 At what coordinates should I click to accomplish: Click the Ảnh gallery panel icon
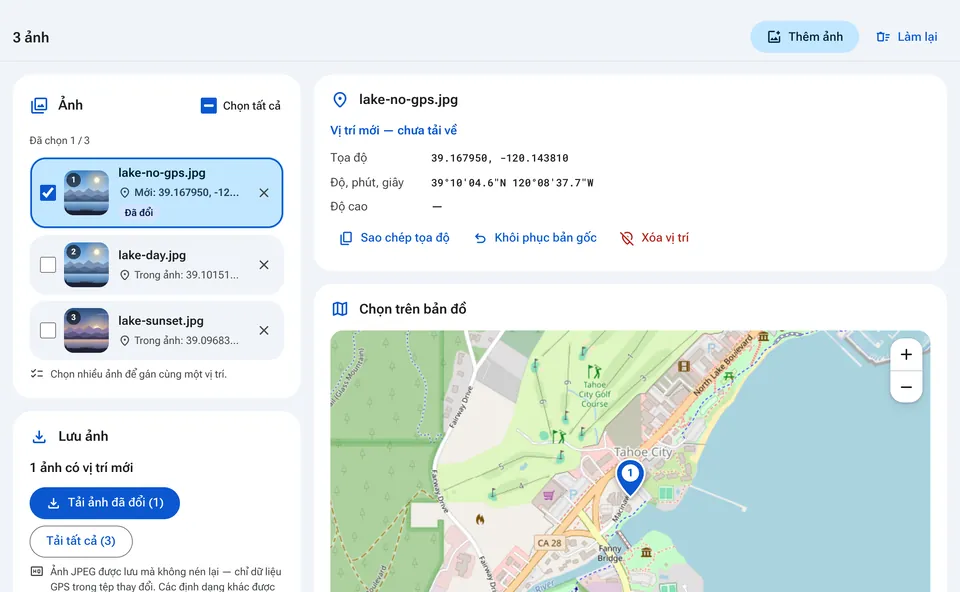[x=39, y=105]
